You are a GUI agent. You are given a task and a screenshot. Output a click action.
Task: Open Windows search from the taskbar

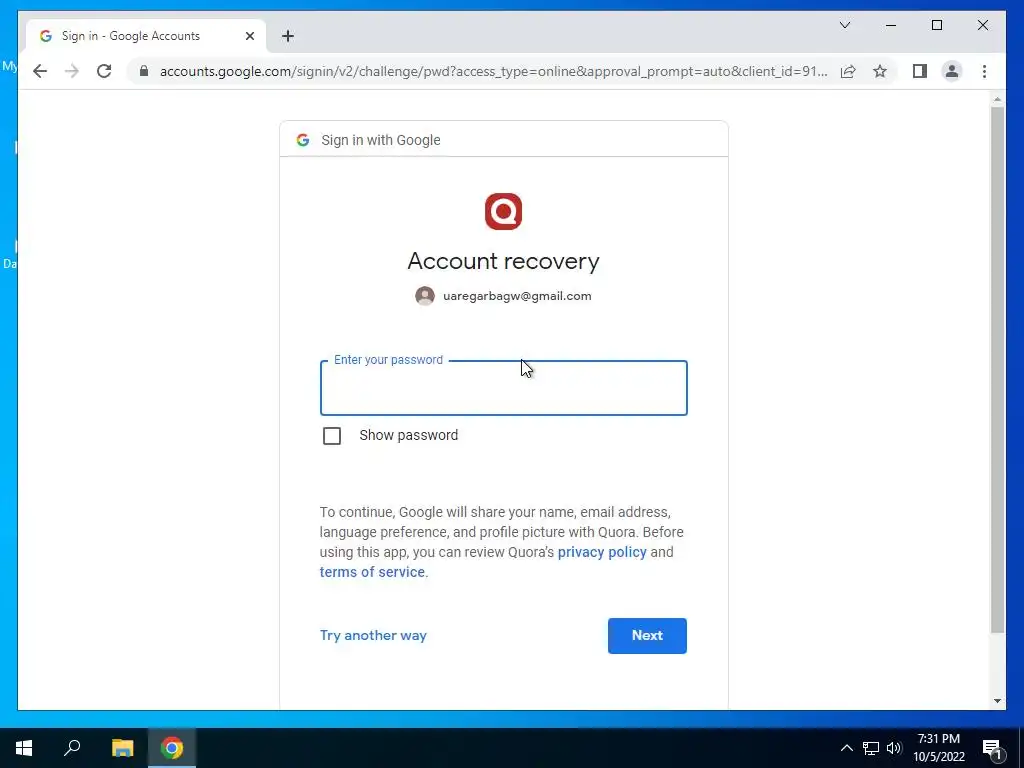(x=72, y=748)
